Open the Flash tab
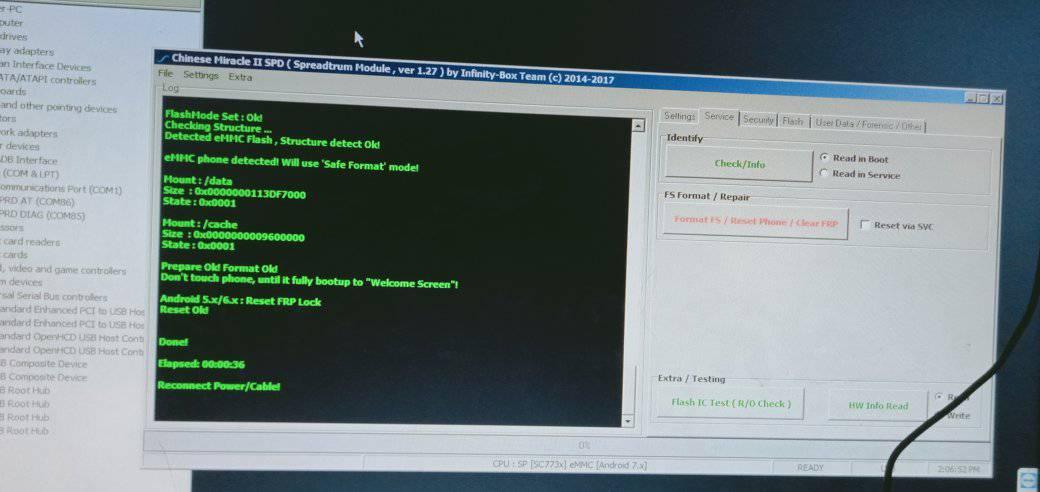 pos(792,121)
